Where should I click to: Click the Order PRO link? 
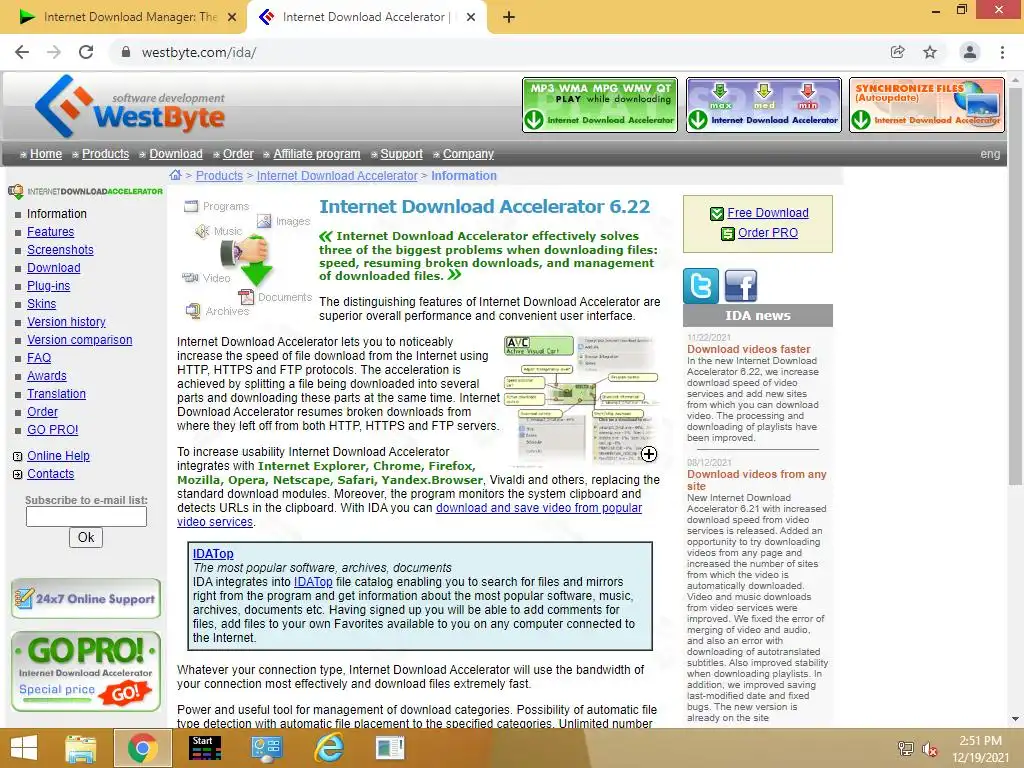768,232
